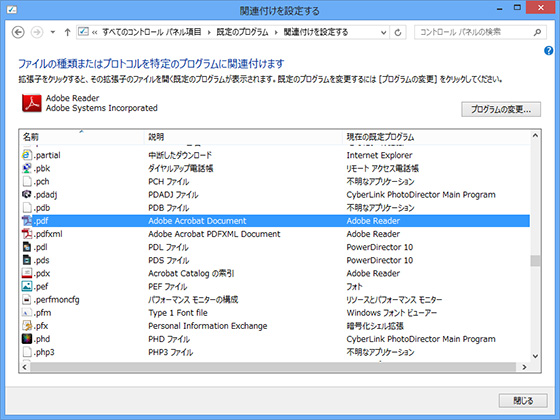The height and width of the screenshot is (420, 560).
Task: Click the 閉じる button
Action: [523, 400]
